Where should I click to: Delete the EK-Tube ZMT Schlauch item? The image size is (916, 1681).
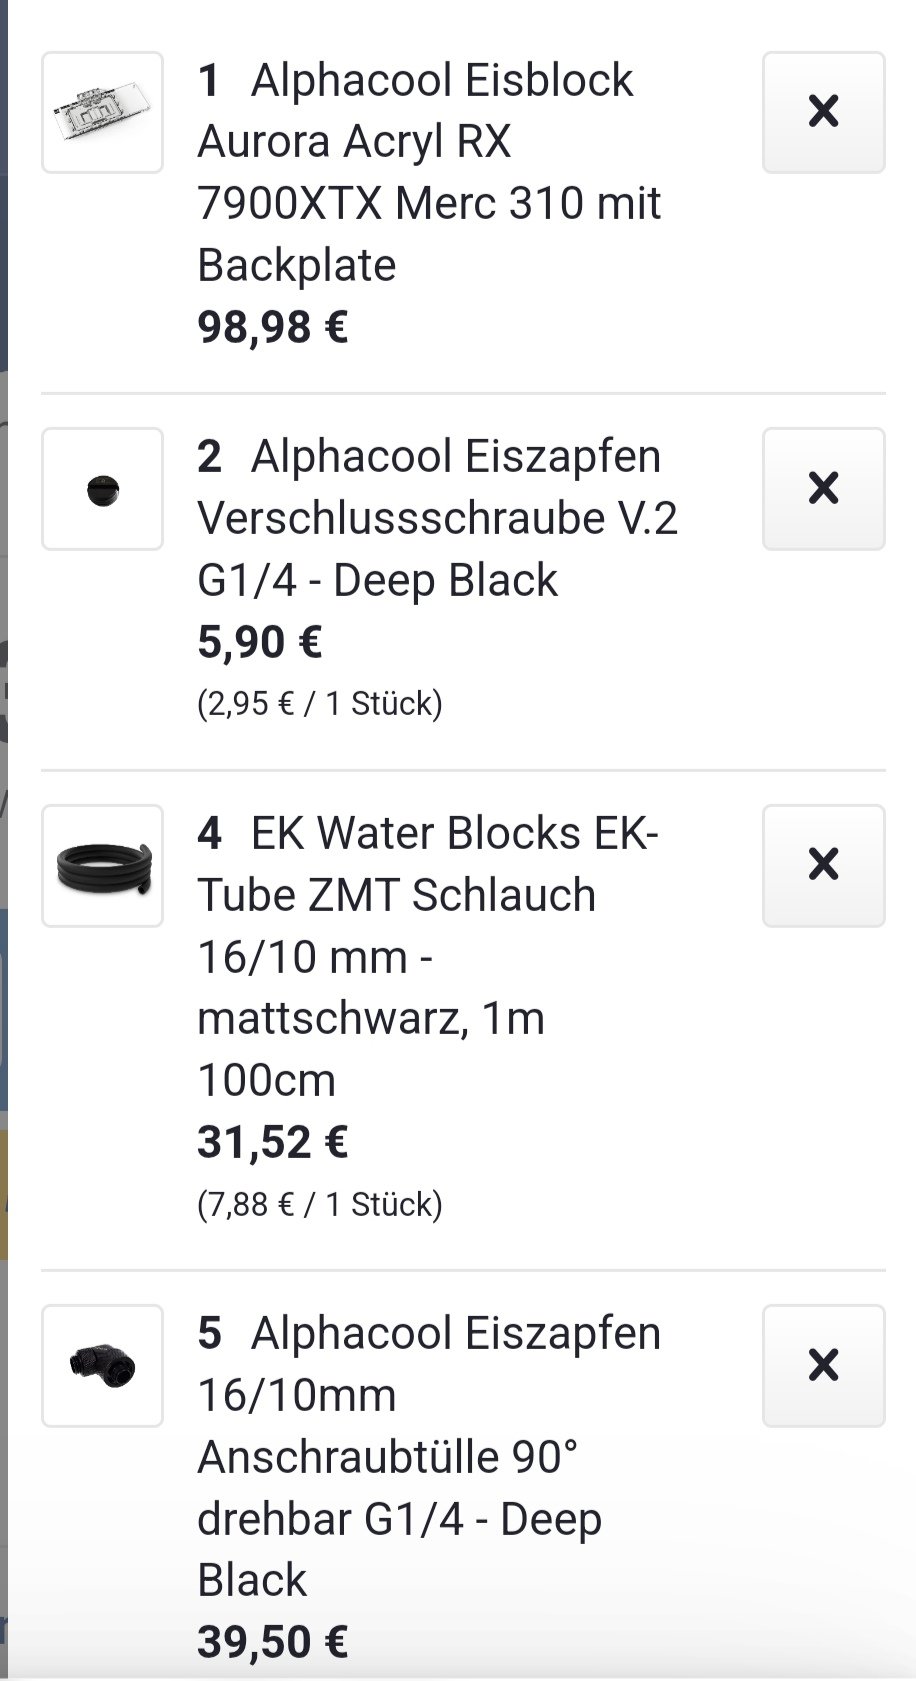823,865
